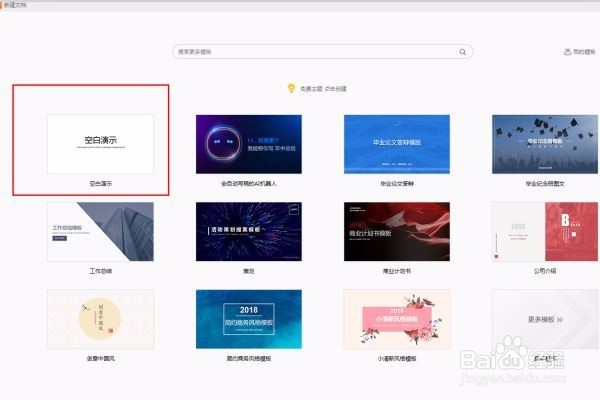600x400 pixels.
Task: Choose the AI robot template thumbnail
Action: (249, 144)
